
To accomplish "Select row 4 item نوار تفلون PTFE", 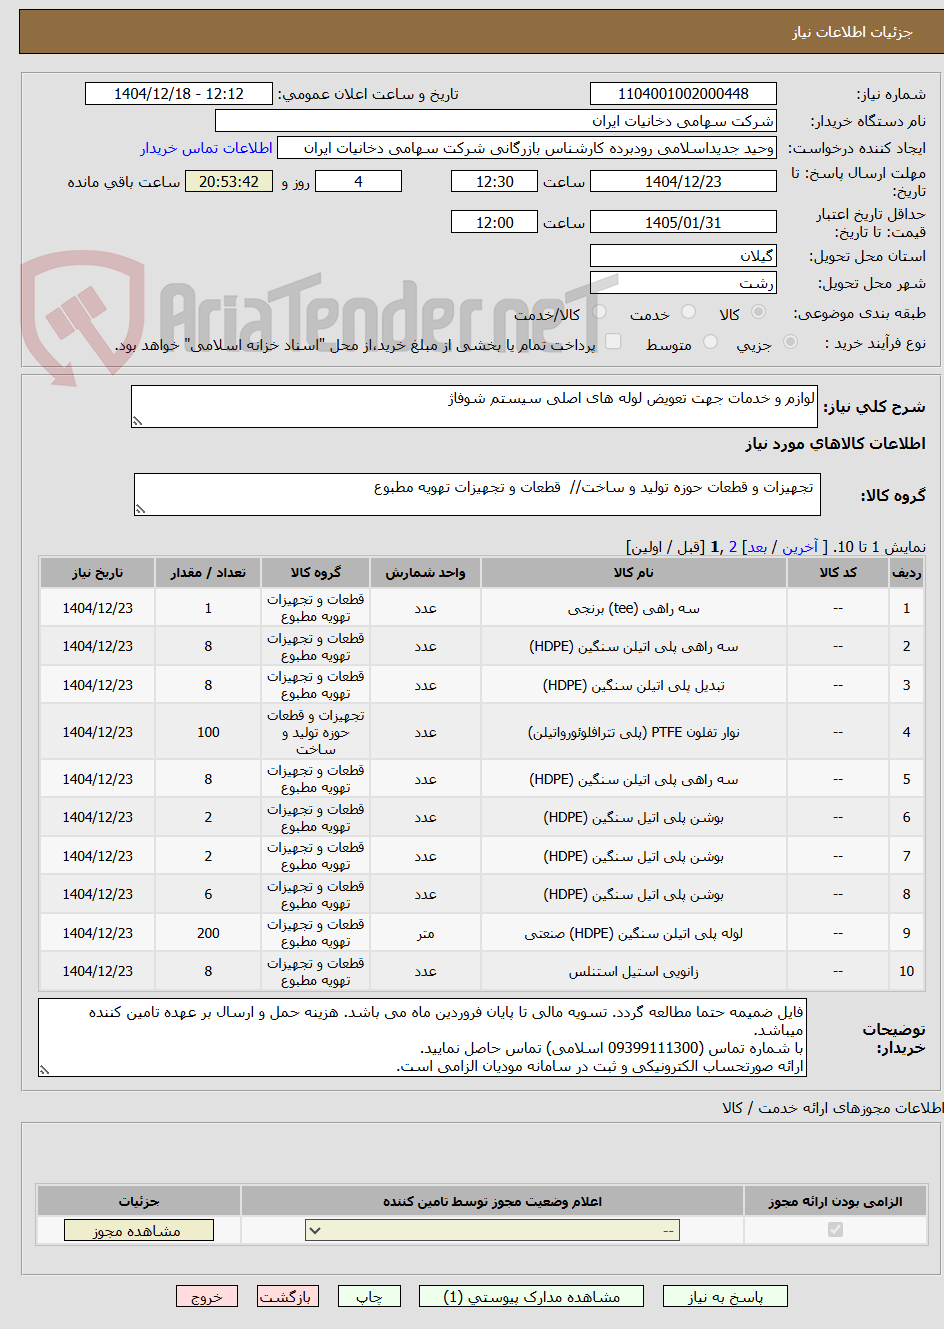I will [633, 732].
